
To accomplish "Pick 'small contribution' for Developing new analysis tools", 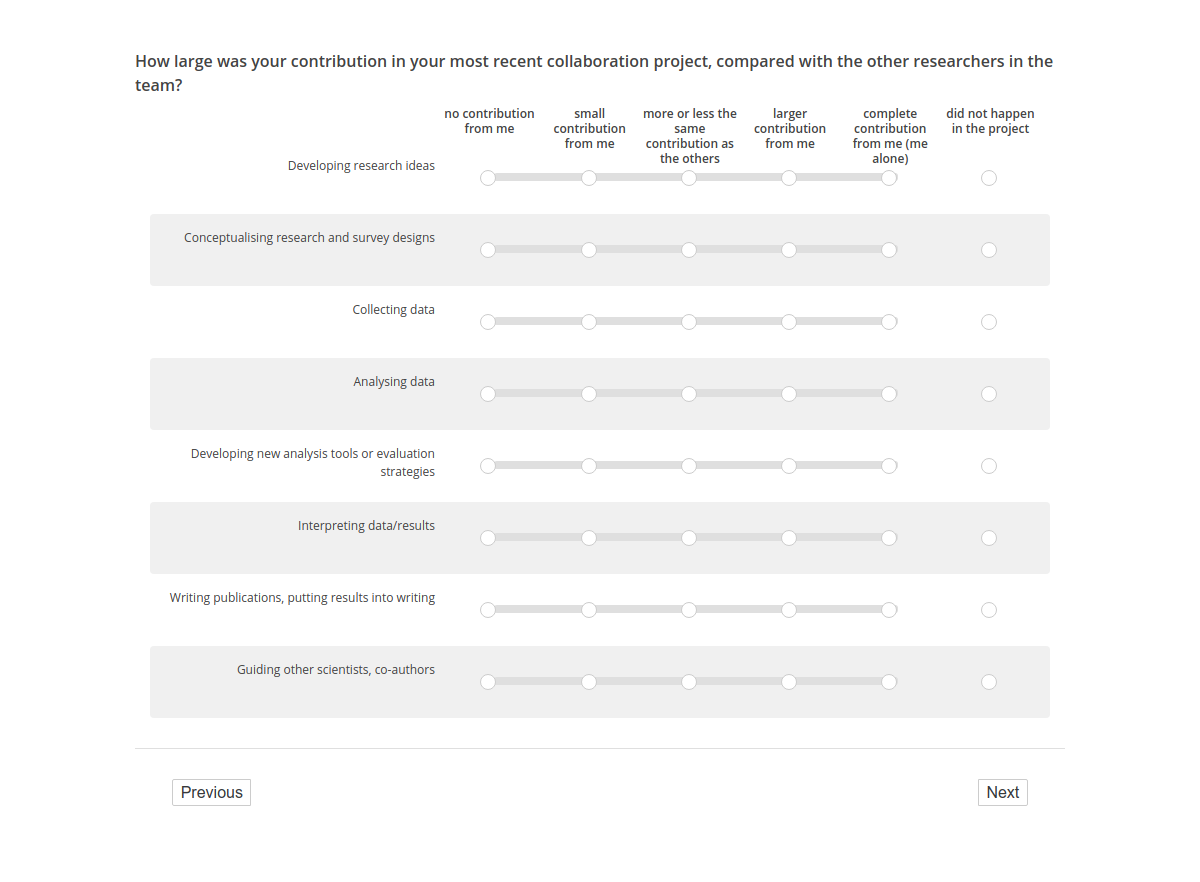I will pos(589,466).
